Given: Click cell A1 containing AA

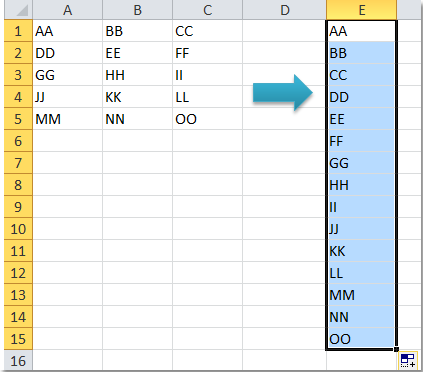Looking at the screenshot, I should point(67,31).
